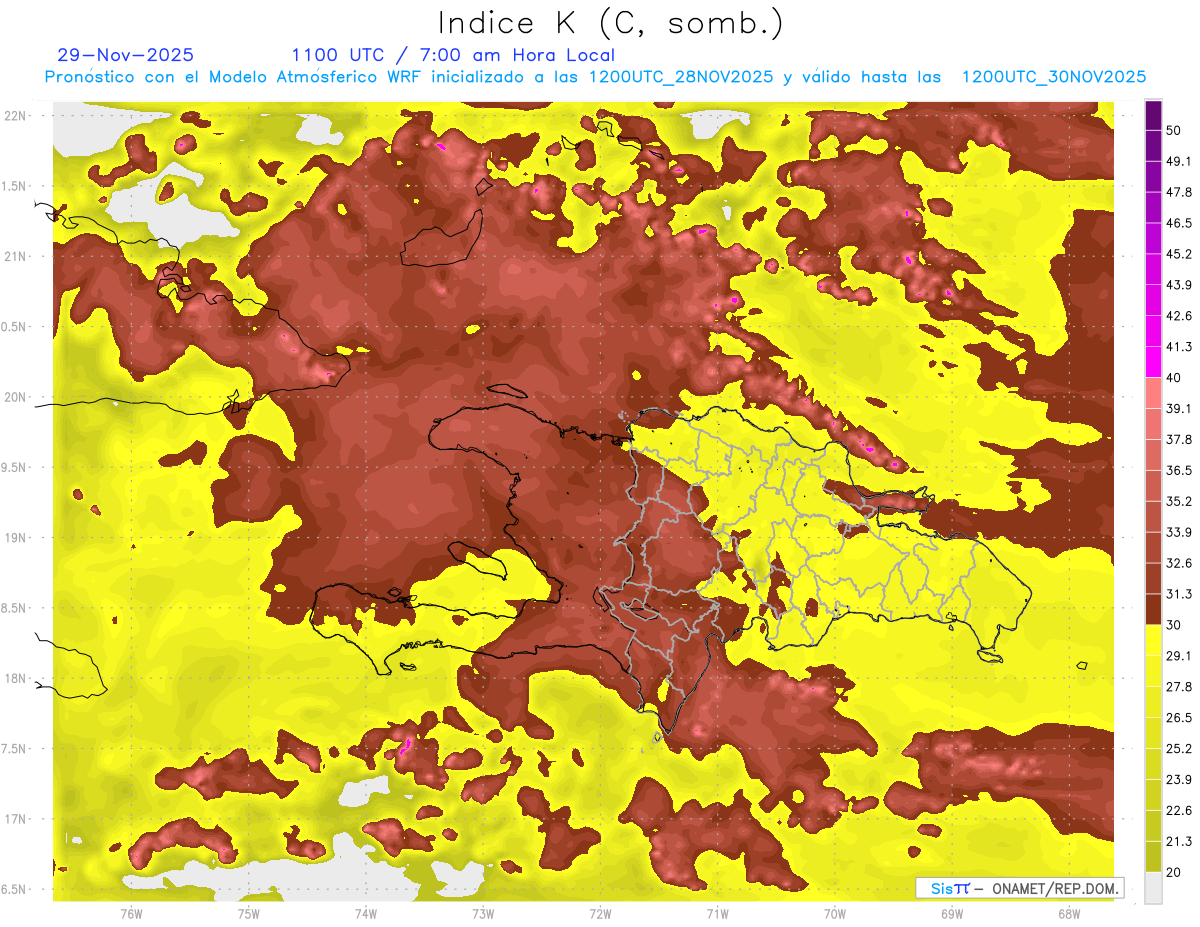1200x927 pixels.
Task: Click the initialization time "1200UTC_28NOV2025"
Action: coord(681,77)
